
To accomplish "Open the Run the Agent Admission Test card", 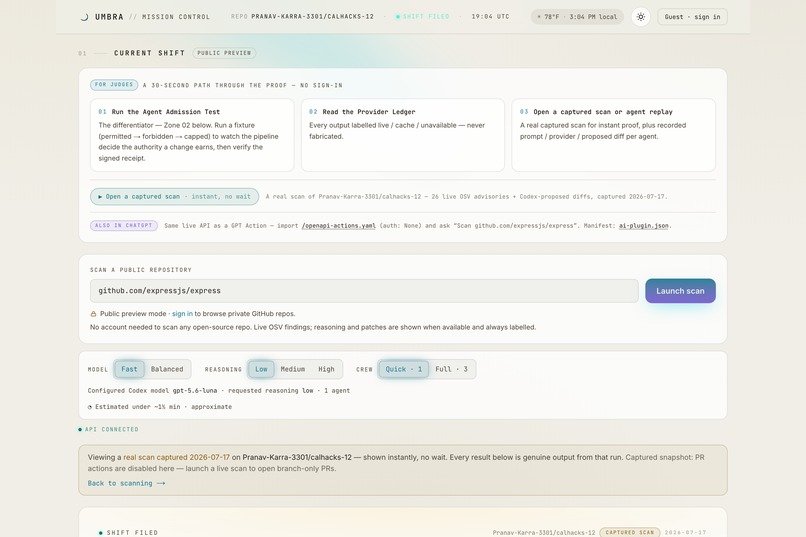I will coord(192,135).
